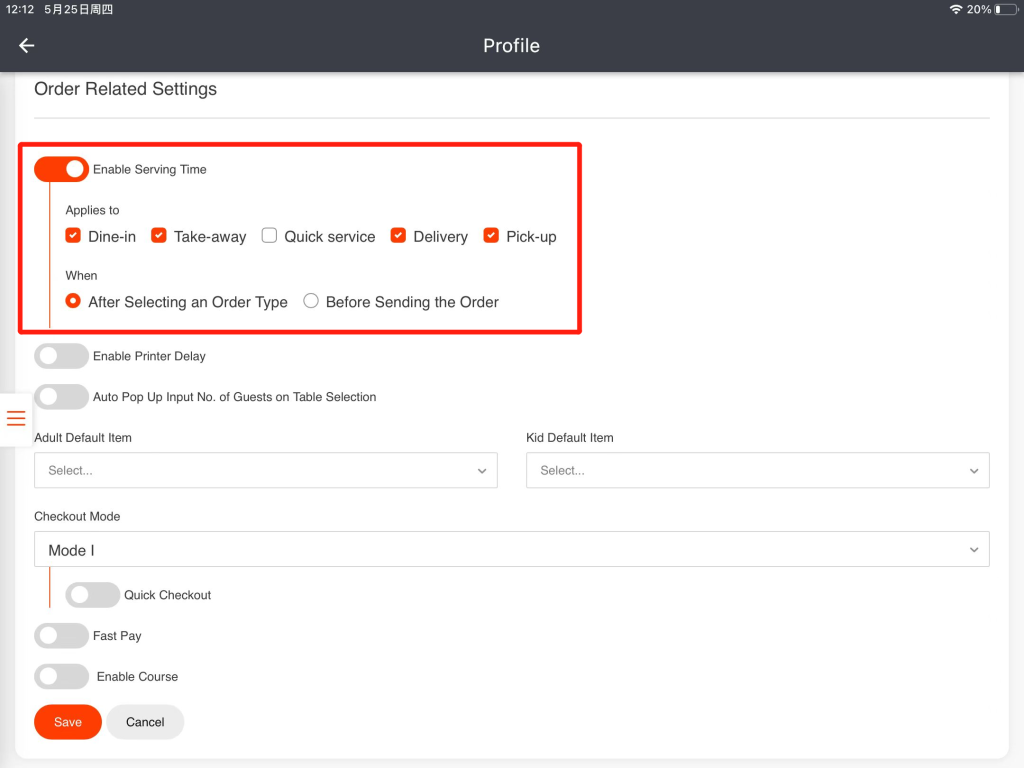The width and height of the screenshot is (1024, 768).
Task: Expand the Checkout Mode dropdown
Action: (511, 549)
